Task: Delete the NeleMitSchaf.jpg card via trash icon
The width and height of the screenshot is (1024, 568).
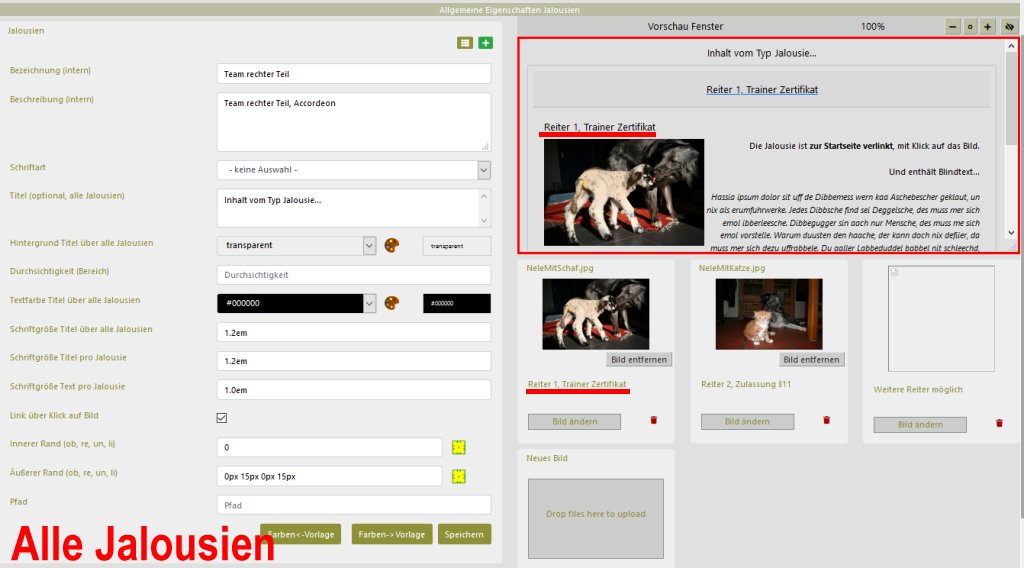Action: pyautogui.click(x=654, y=421)
